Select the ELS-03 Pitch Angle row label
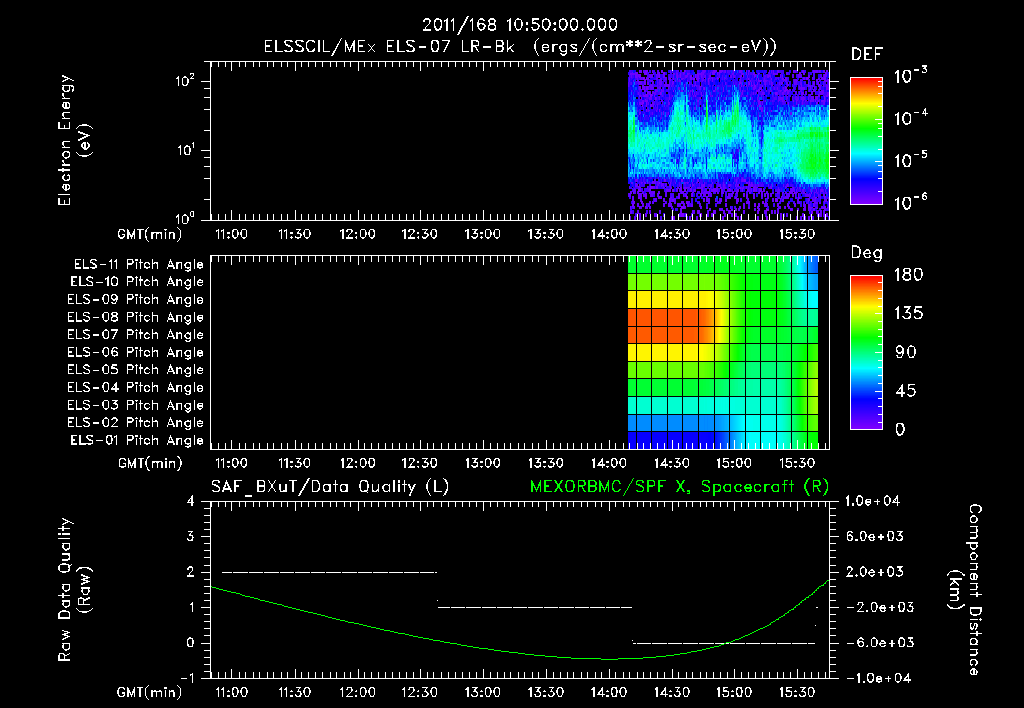 tap(135, 406)
